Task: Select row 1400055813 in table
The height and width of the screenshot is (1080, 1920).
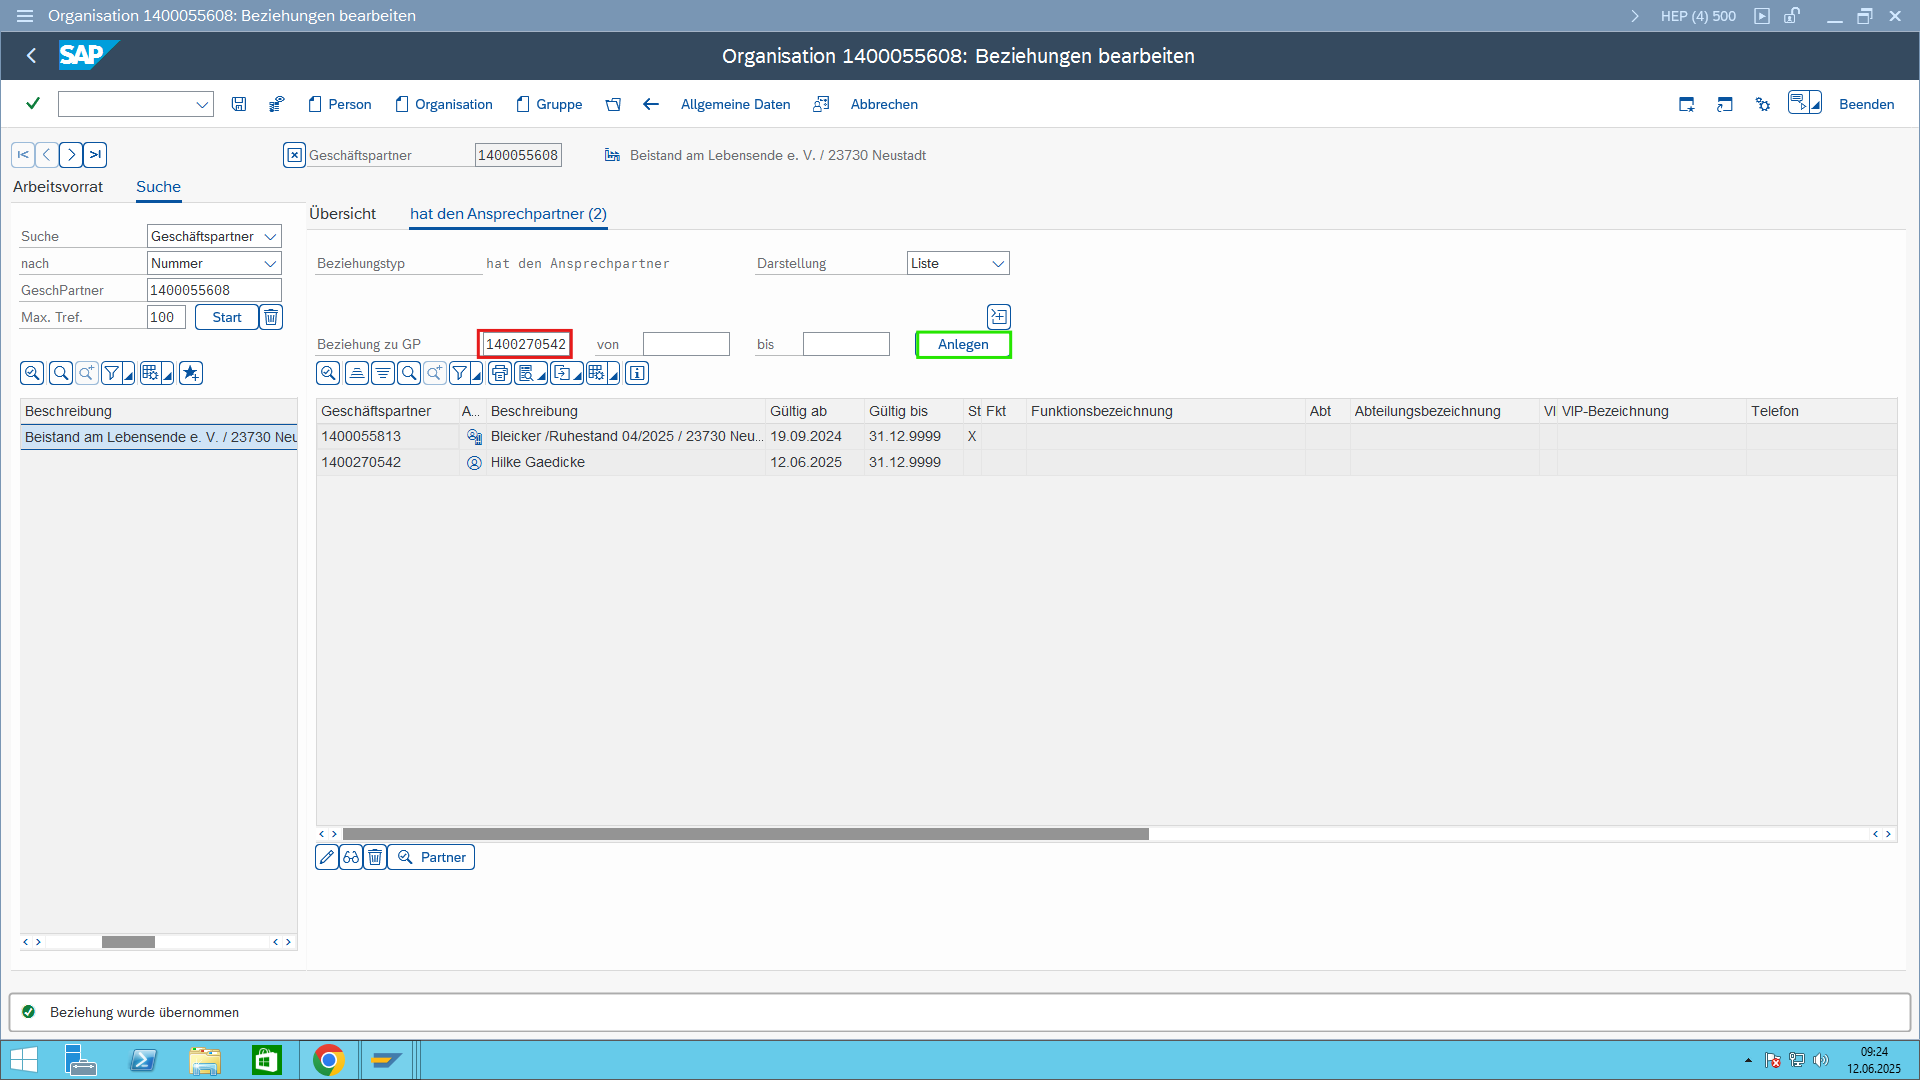Action: 1106,437
